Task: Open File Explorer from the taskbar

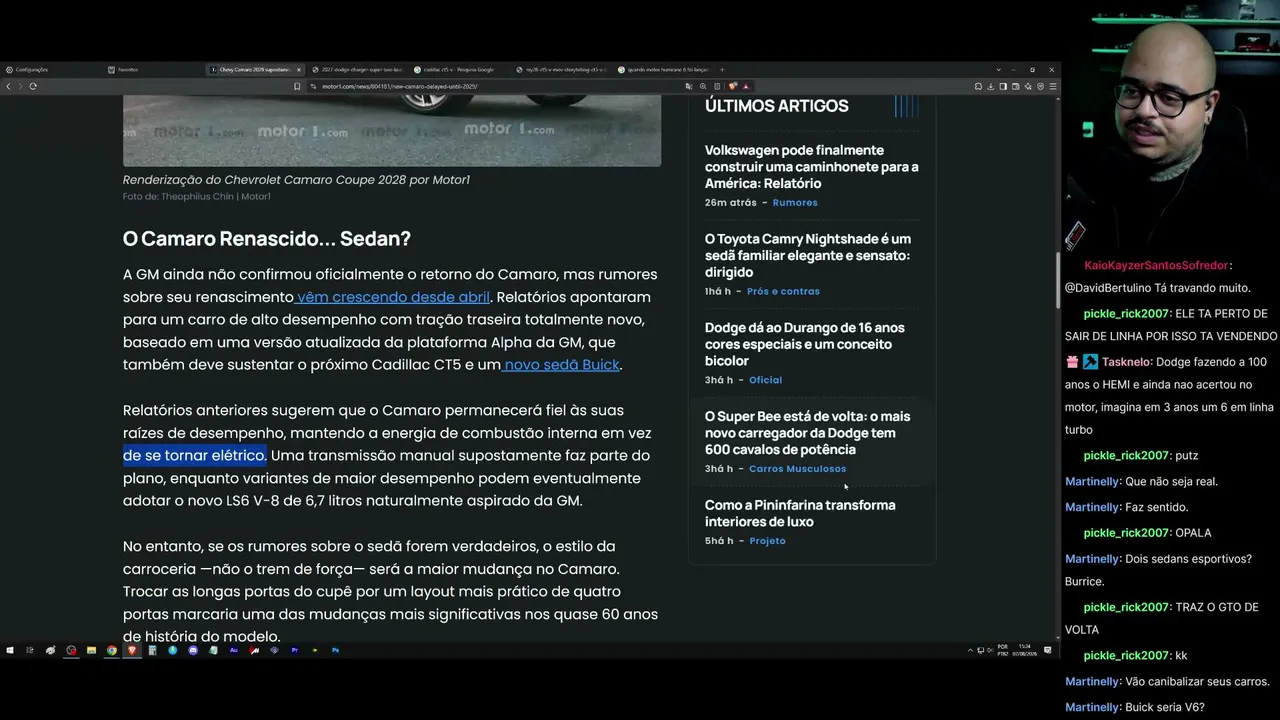Action: pos(91,650)
